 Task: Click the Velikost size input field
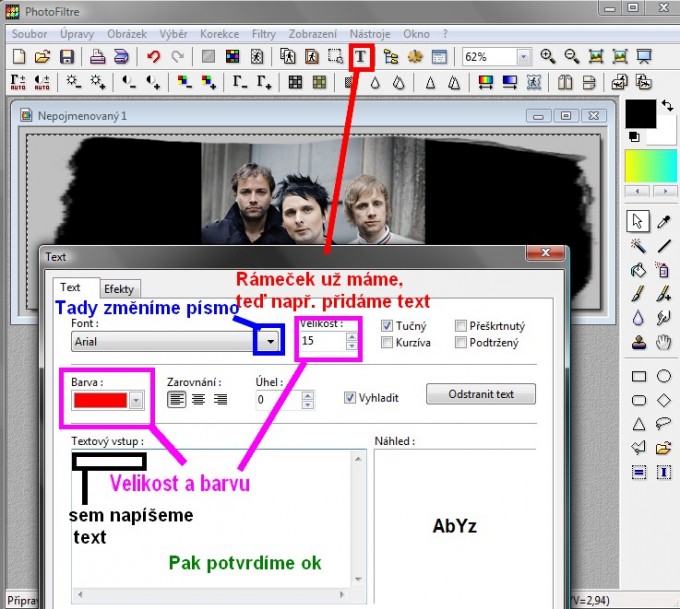(323, 341)
